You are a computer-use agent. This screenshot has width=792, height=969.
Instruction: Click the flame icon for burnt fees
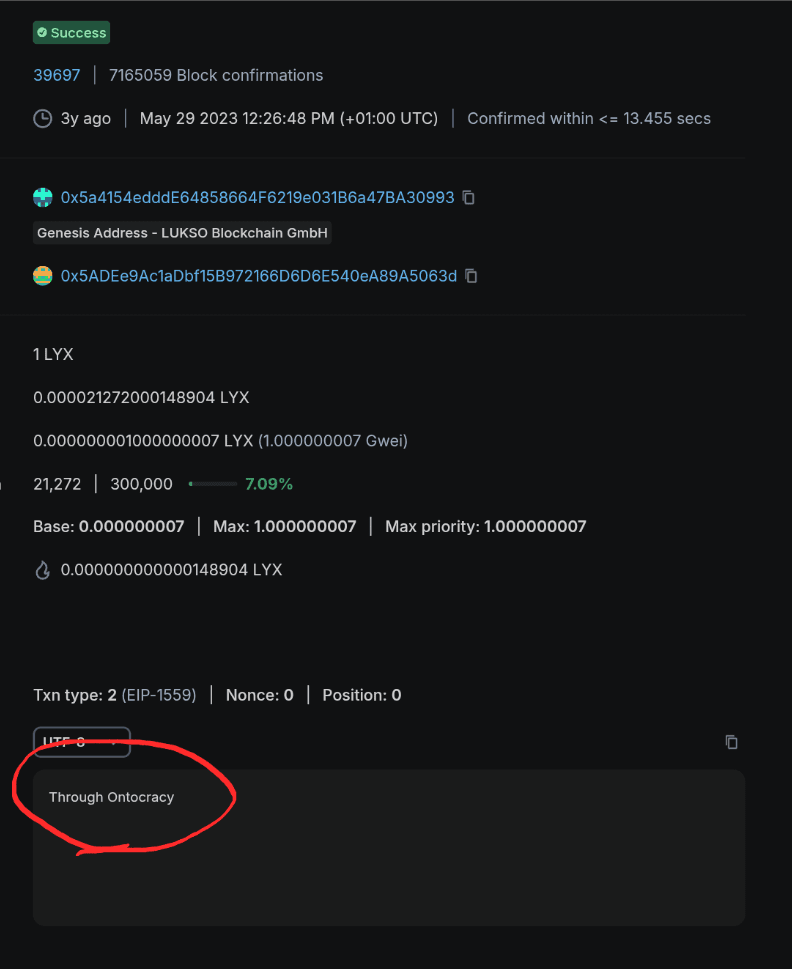(43, 570)
